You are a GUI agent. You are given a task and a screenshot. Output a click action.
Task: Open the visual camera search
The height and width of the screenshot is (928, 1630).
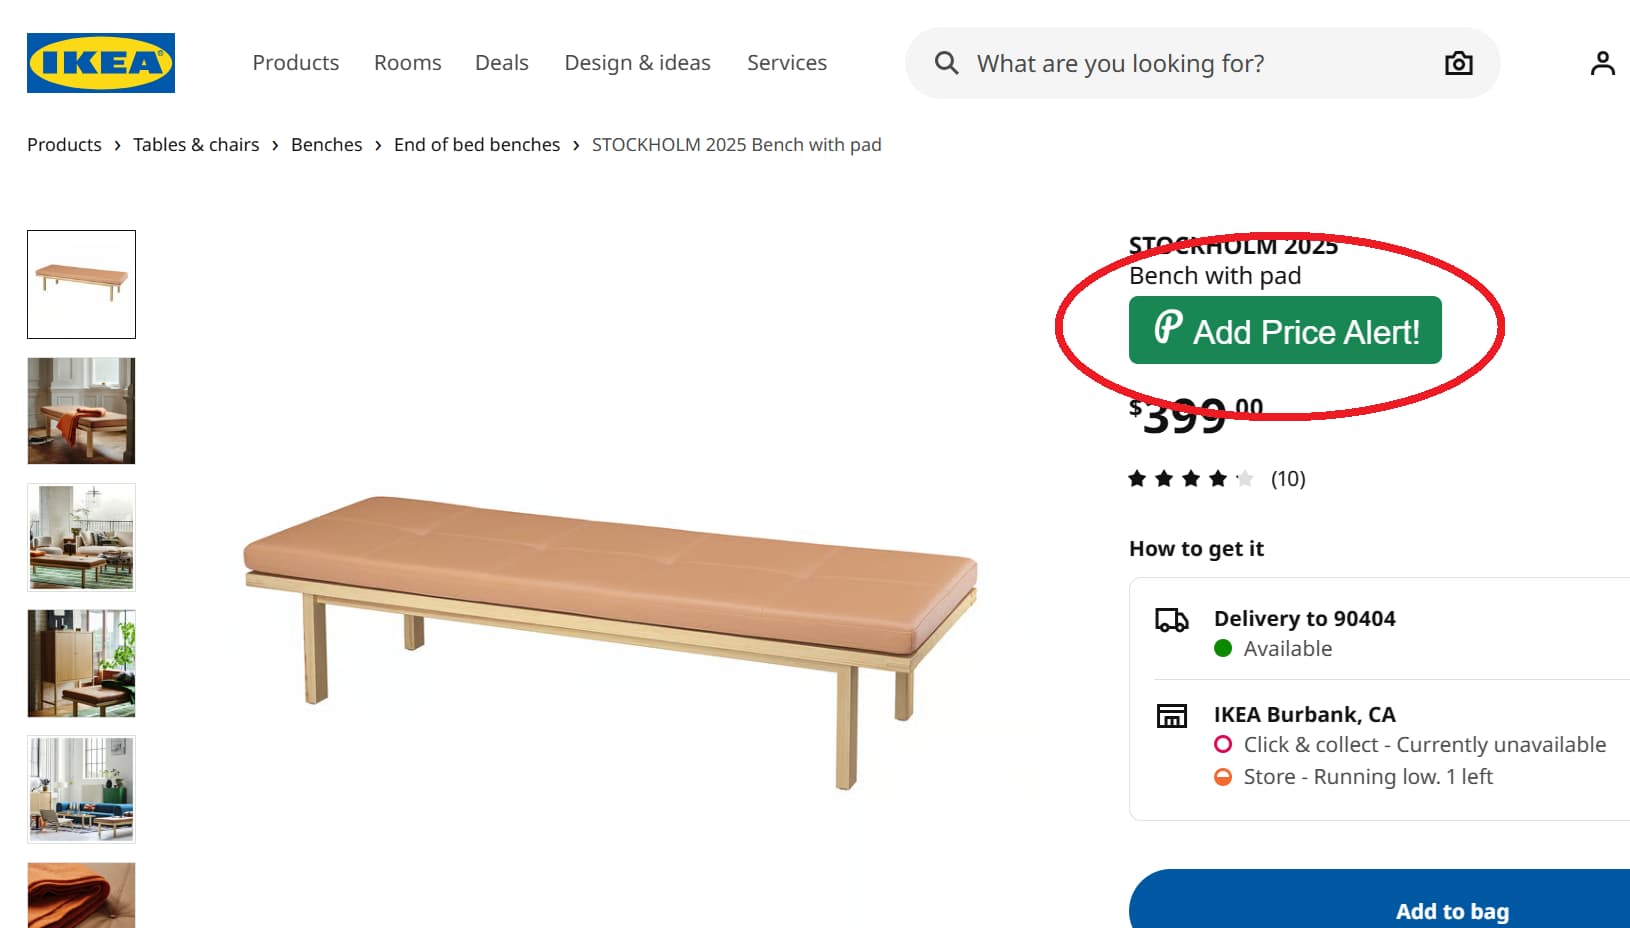click(1458, 62)
